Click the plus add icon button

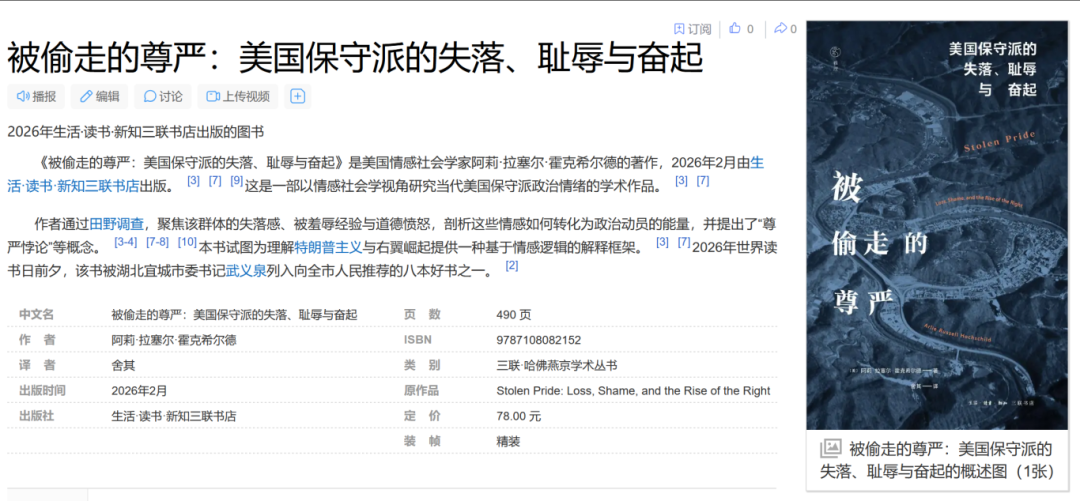[x=298, y=96]
